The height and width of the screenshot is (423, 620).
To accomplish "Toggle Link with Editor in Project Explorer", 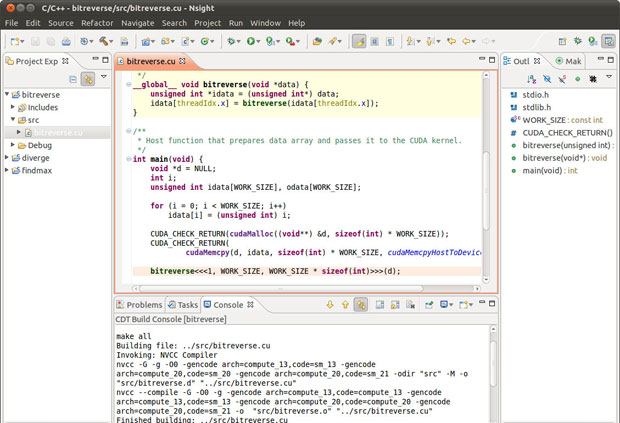I will (x=88, y=78).
